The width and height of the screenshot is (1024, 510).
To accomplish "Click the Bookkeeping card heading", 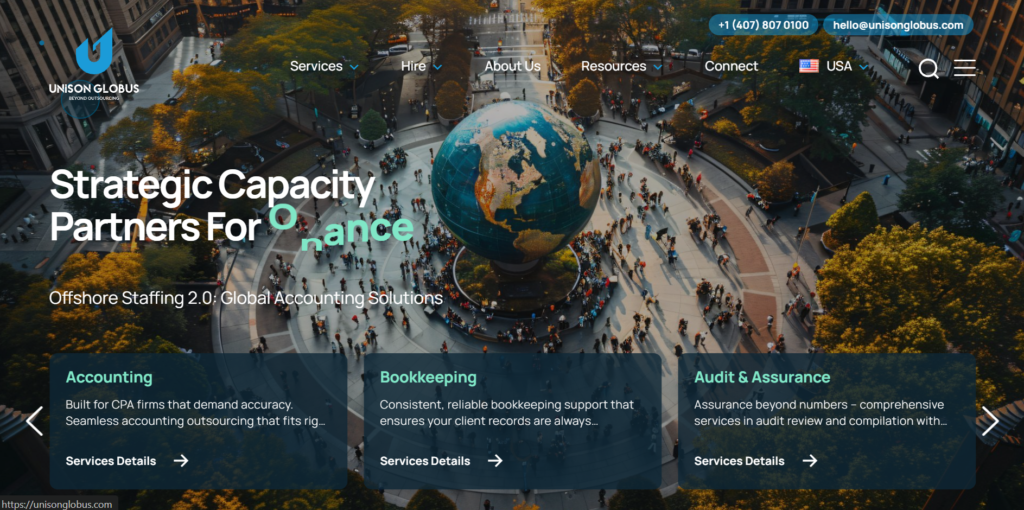I will point(428,377).
